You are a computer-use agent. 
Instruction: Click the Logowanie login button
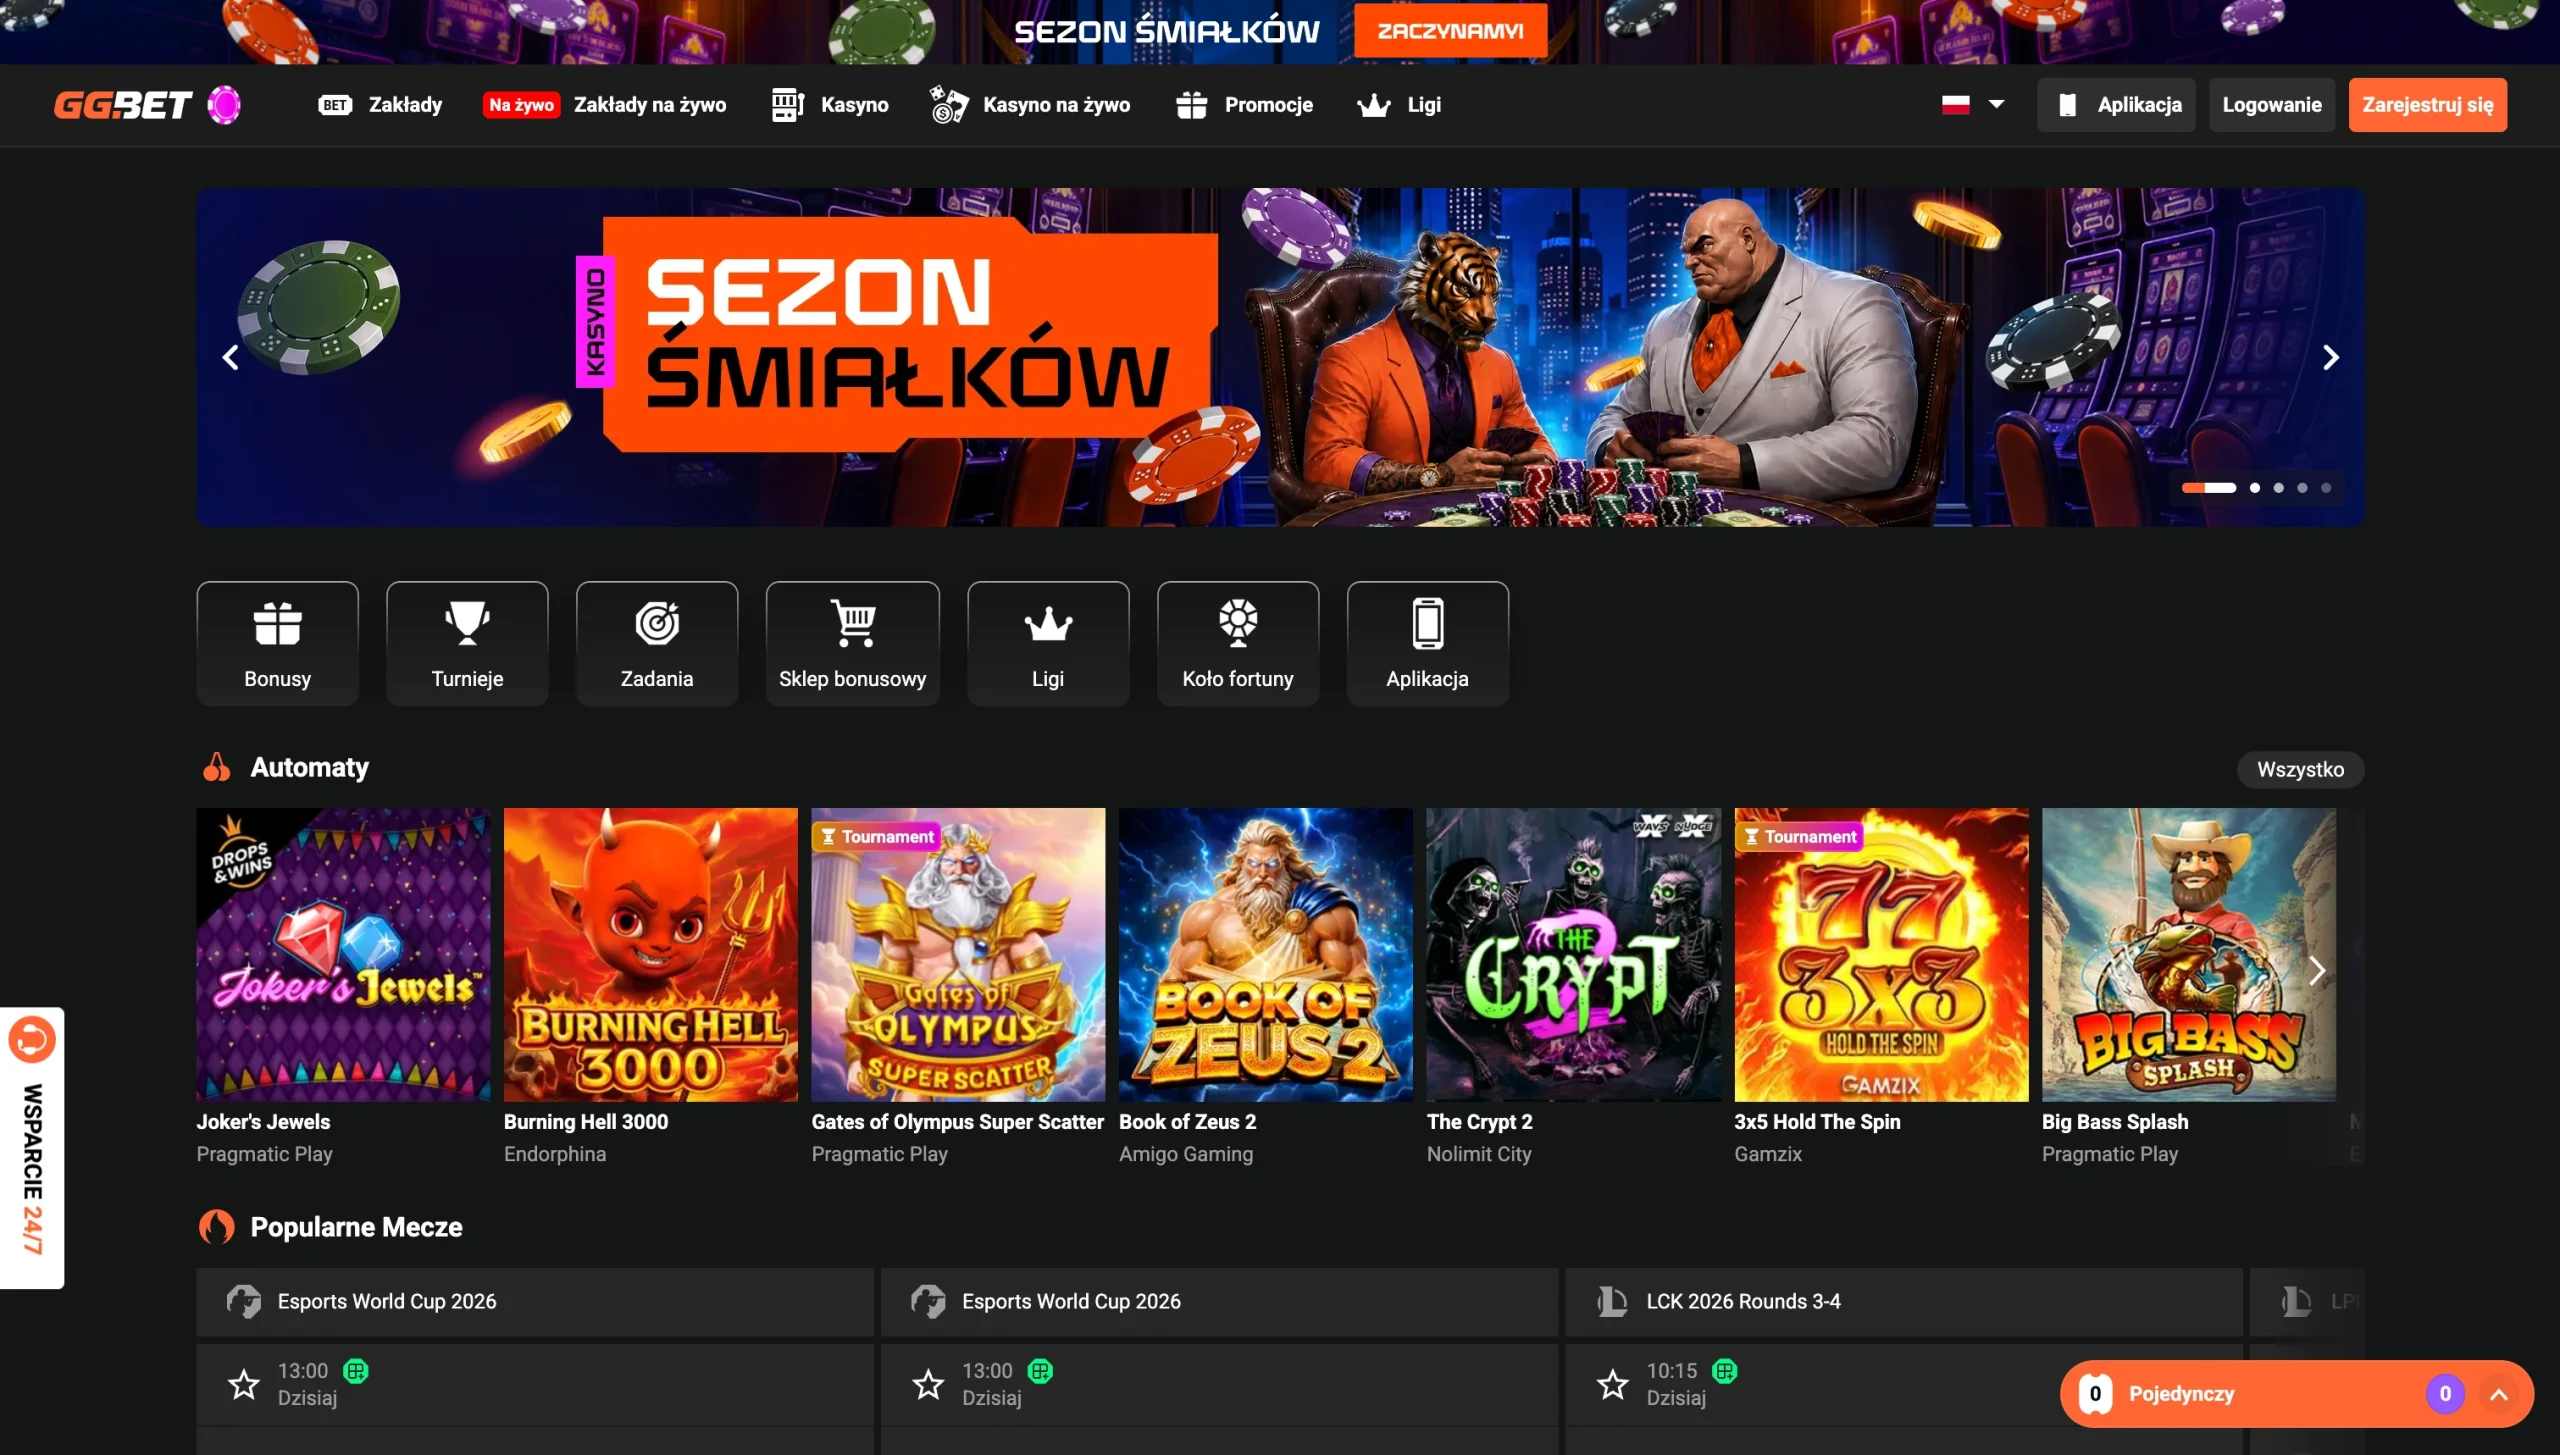pos(2272,105)
